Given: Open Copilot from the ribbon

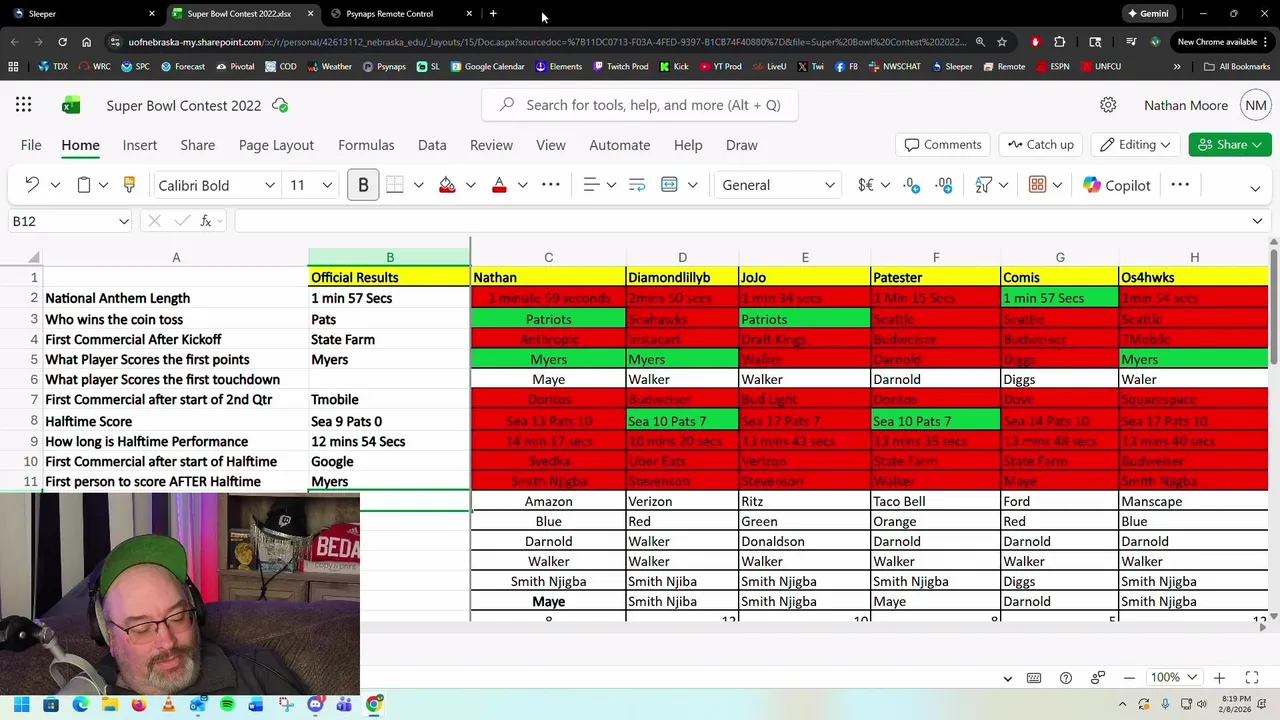Looking at the screenshot, I should pyautogui.click(x=1116, y=185).
